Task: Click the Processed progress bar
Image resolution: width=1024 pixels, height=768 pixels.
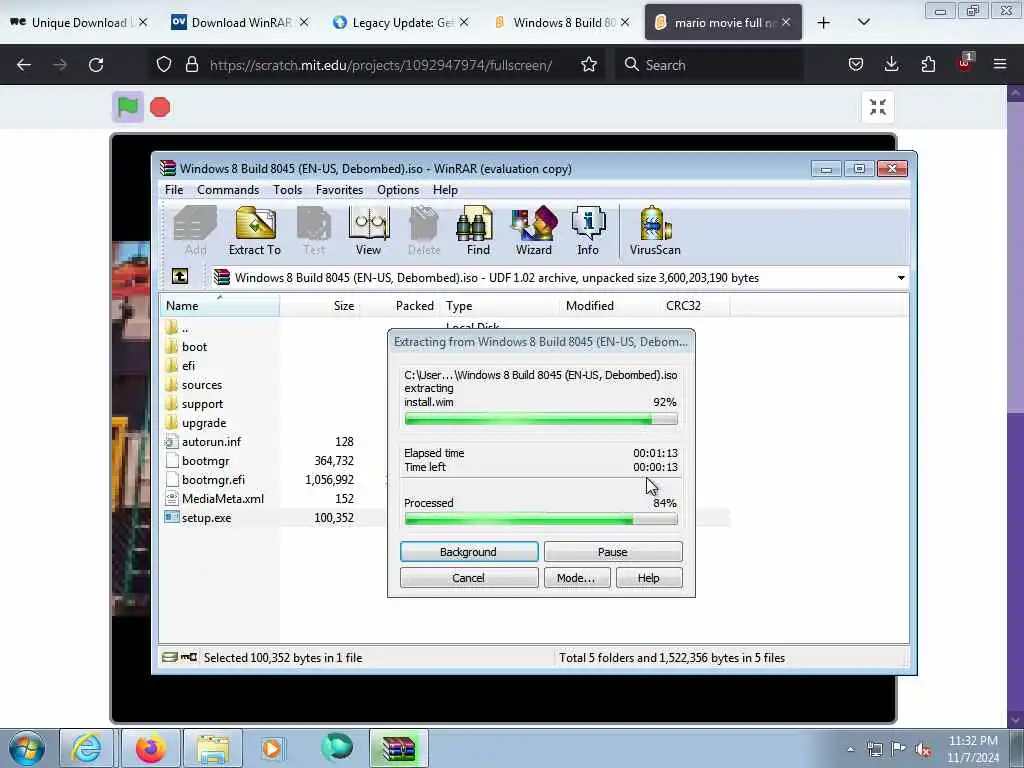Action: 541,520
